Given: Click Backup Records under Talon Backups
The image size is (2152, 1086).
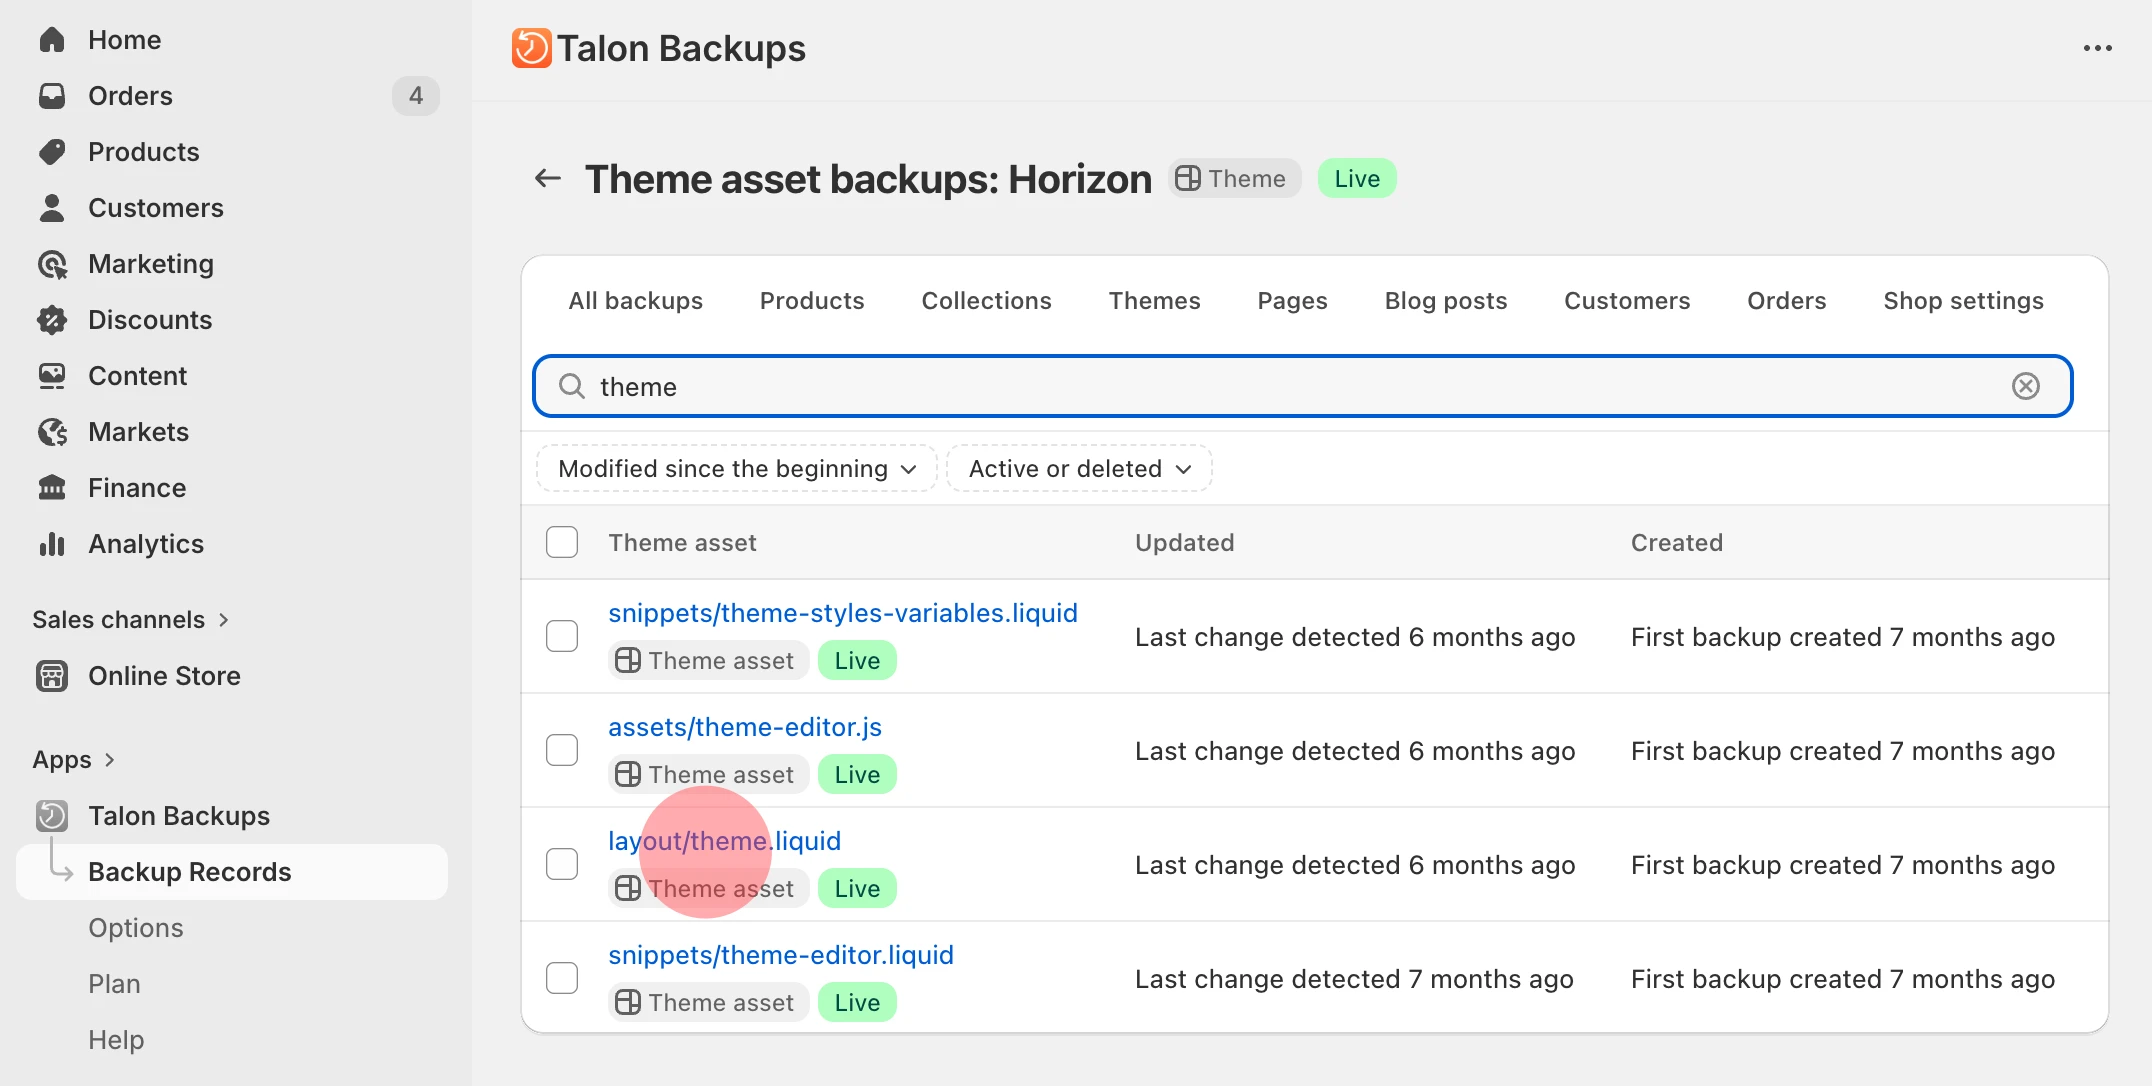Looking at the screenshot, I should pos(191,871).
